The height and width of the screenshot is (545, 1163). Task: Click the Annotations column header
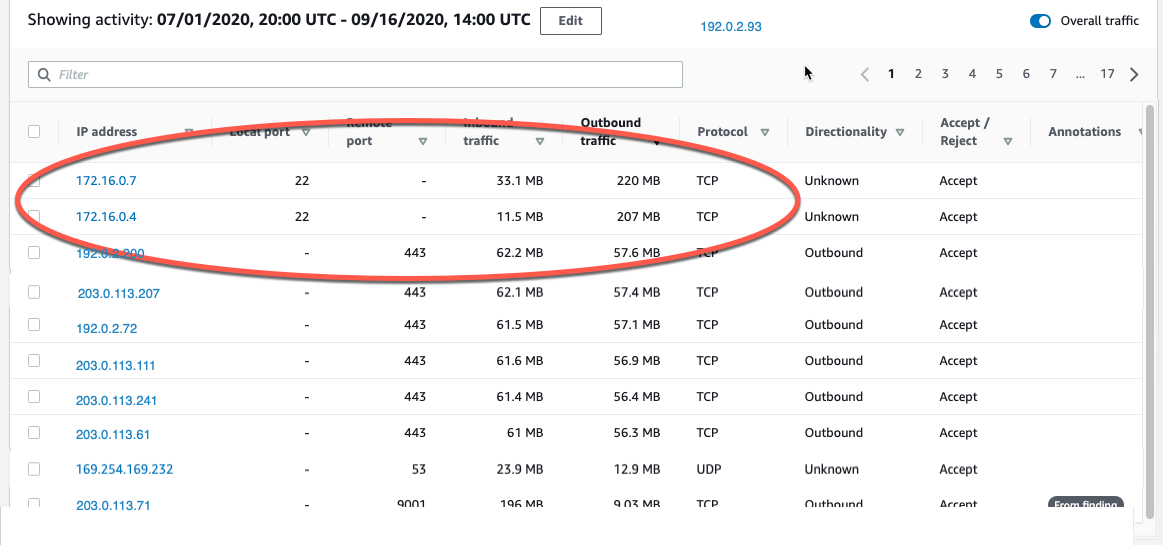pyautogui.click(x=1084, y=131)
